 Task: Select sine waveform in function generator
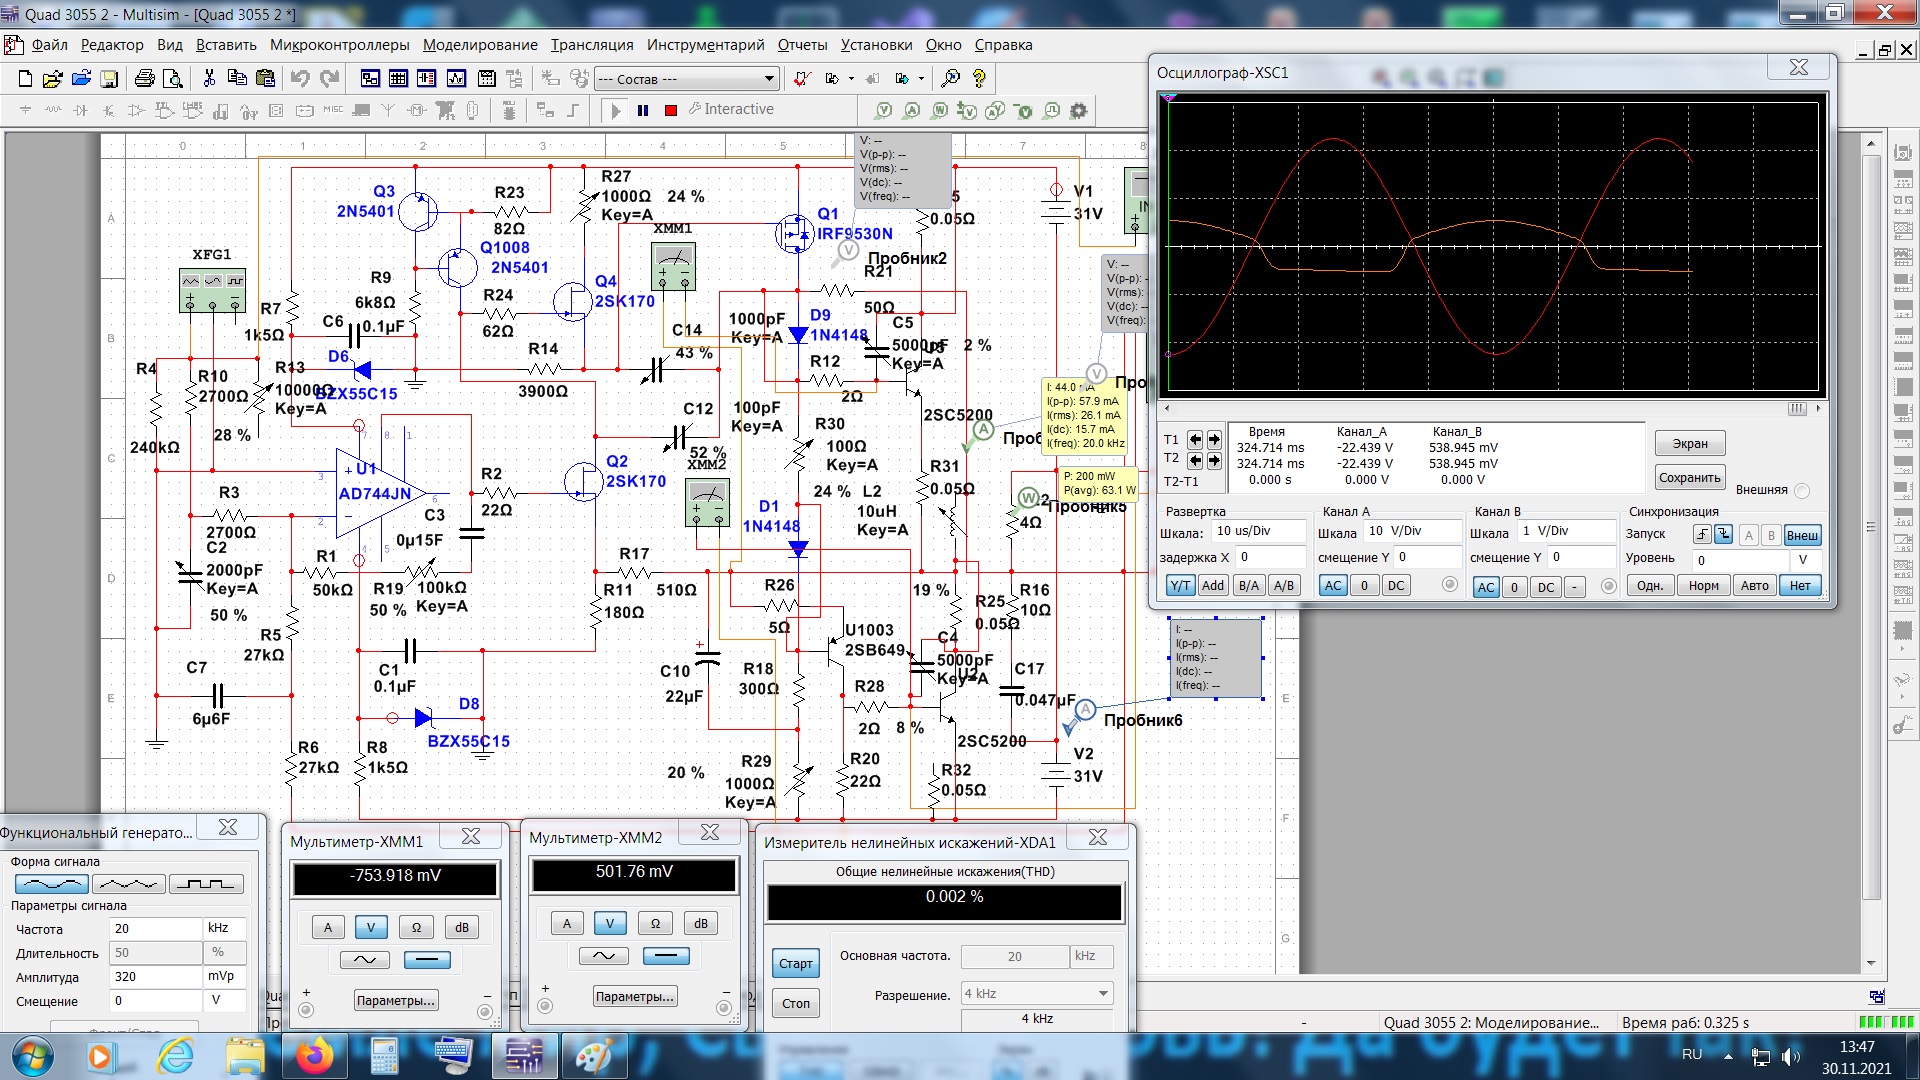pos(52,884)
